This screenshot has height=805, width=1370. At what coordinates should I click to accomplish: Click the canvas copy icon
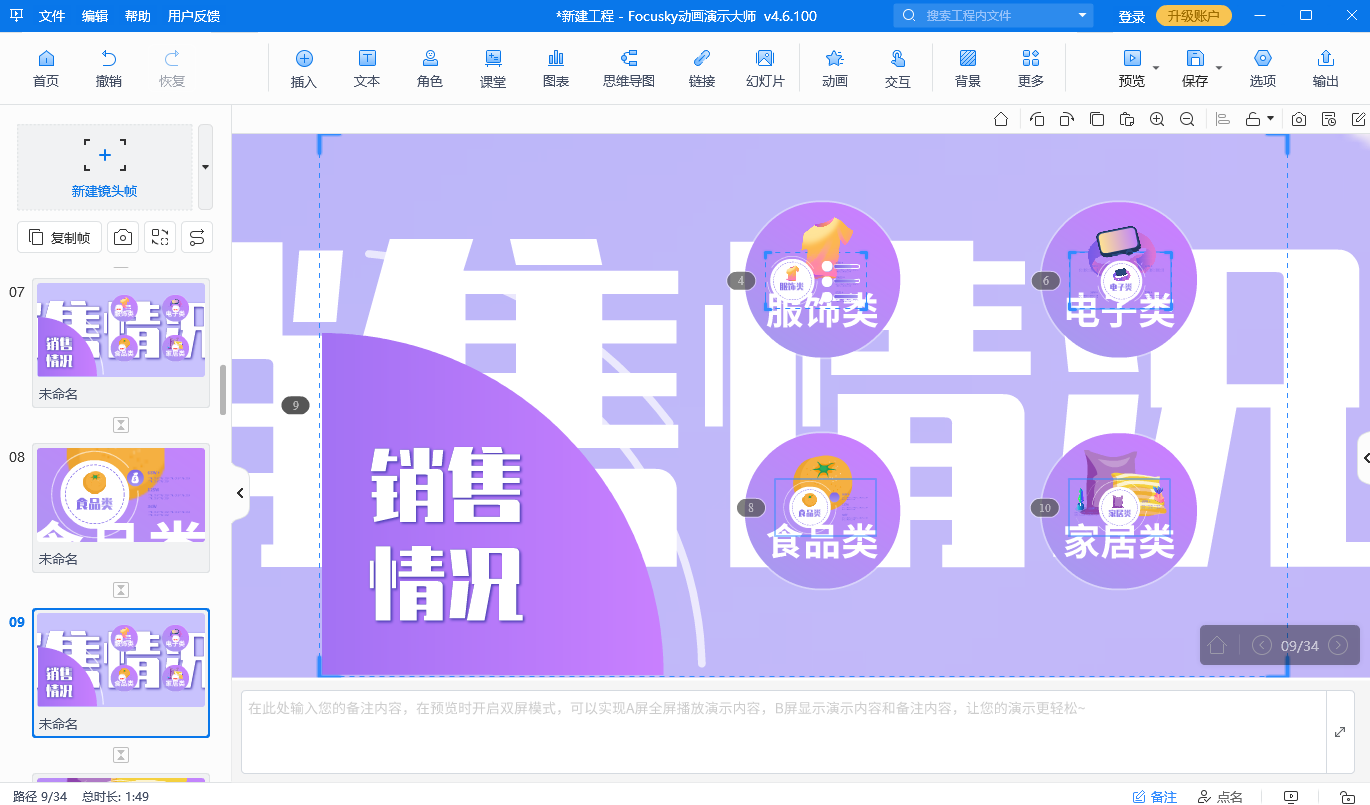1097,119
